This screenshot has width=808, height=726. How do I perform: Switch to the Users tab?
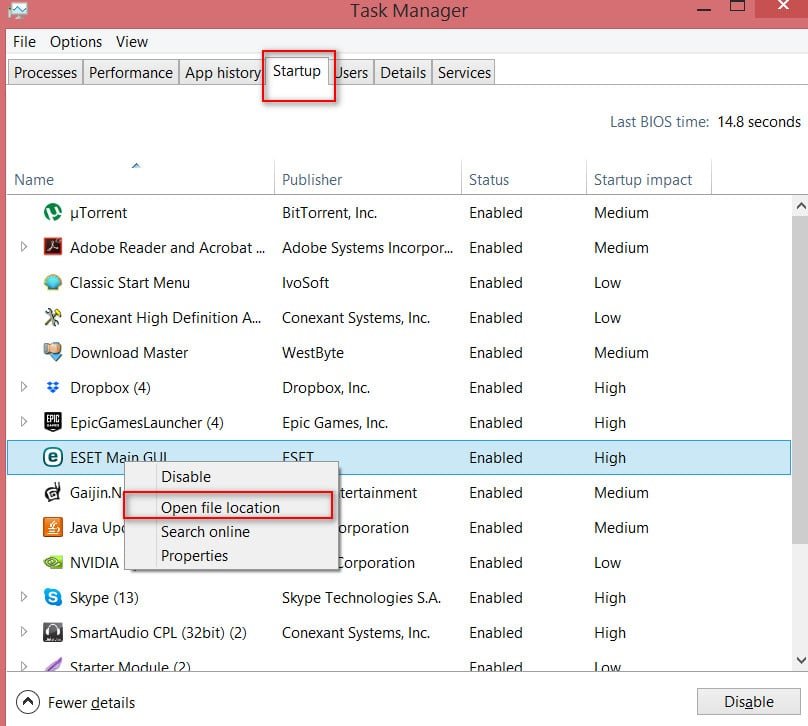[x=352, y=73]
